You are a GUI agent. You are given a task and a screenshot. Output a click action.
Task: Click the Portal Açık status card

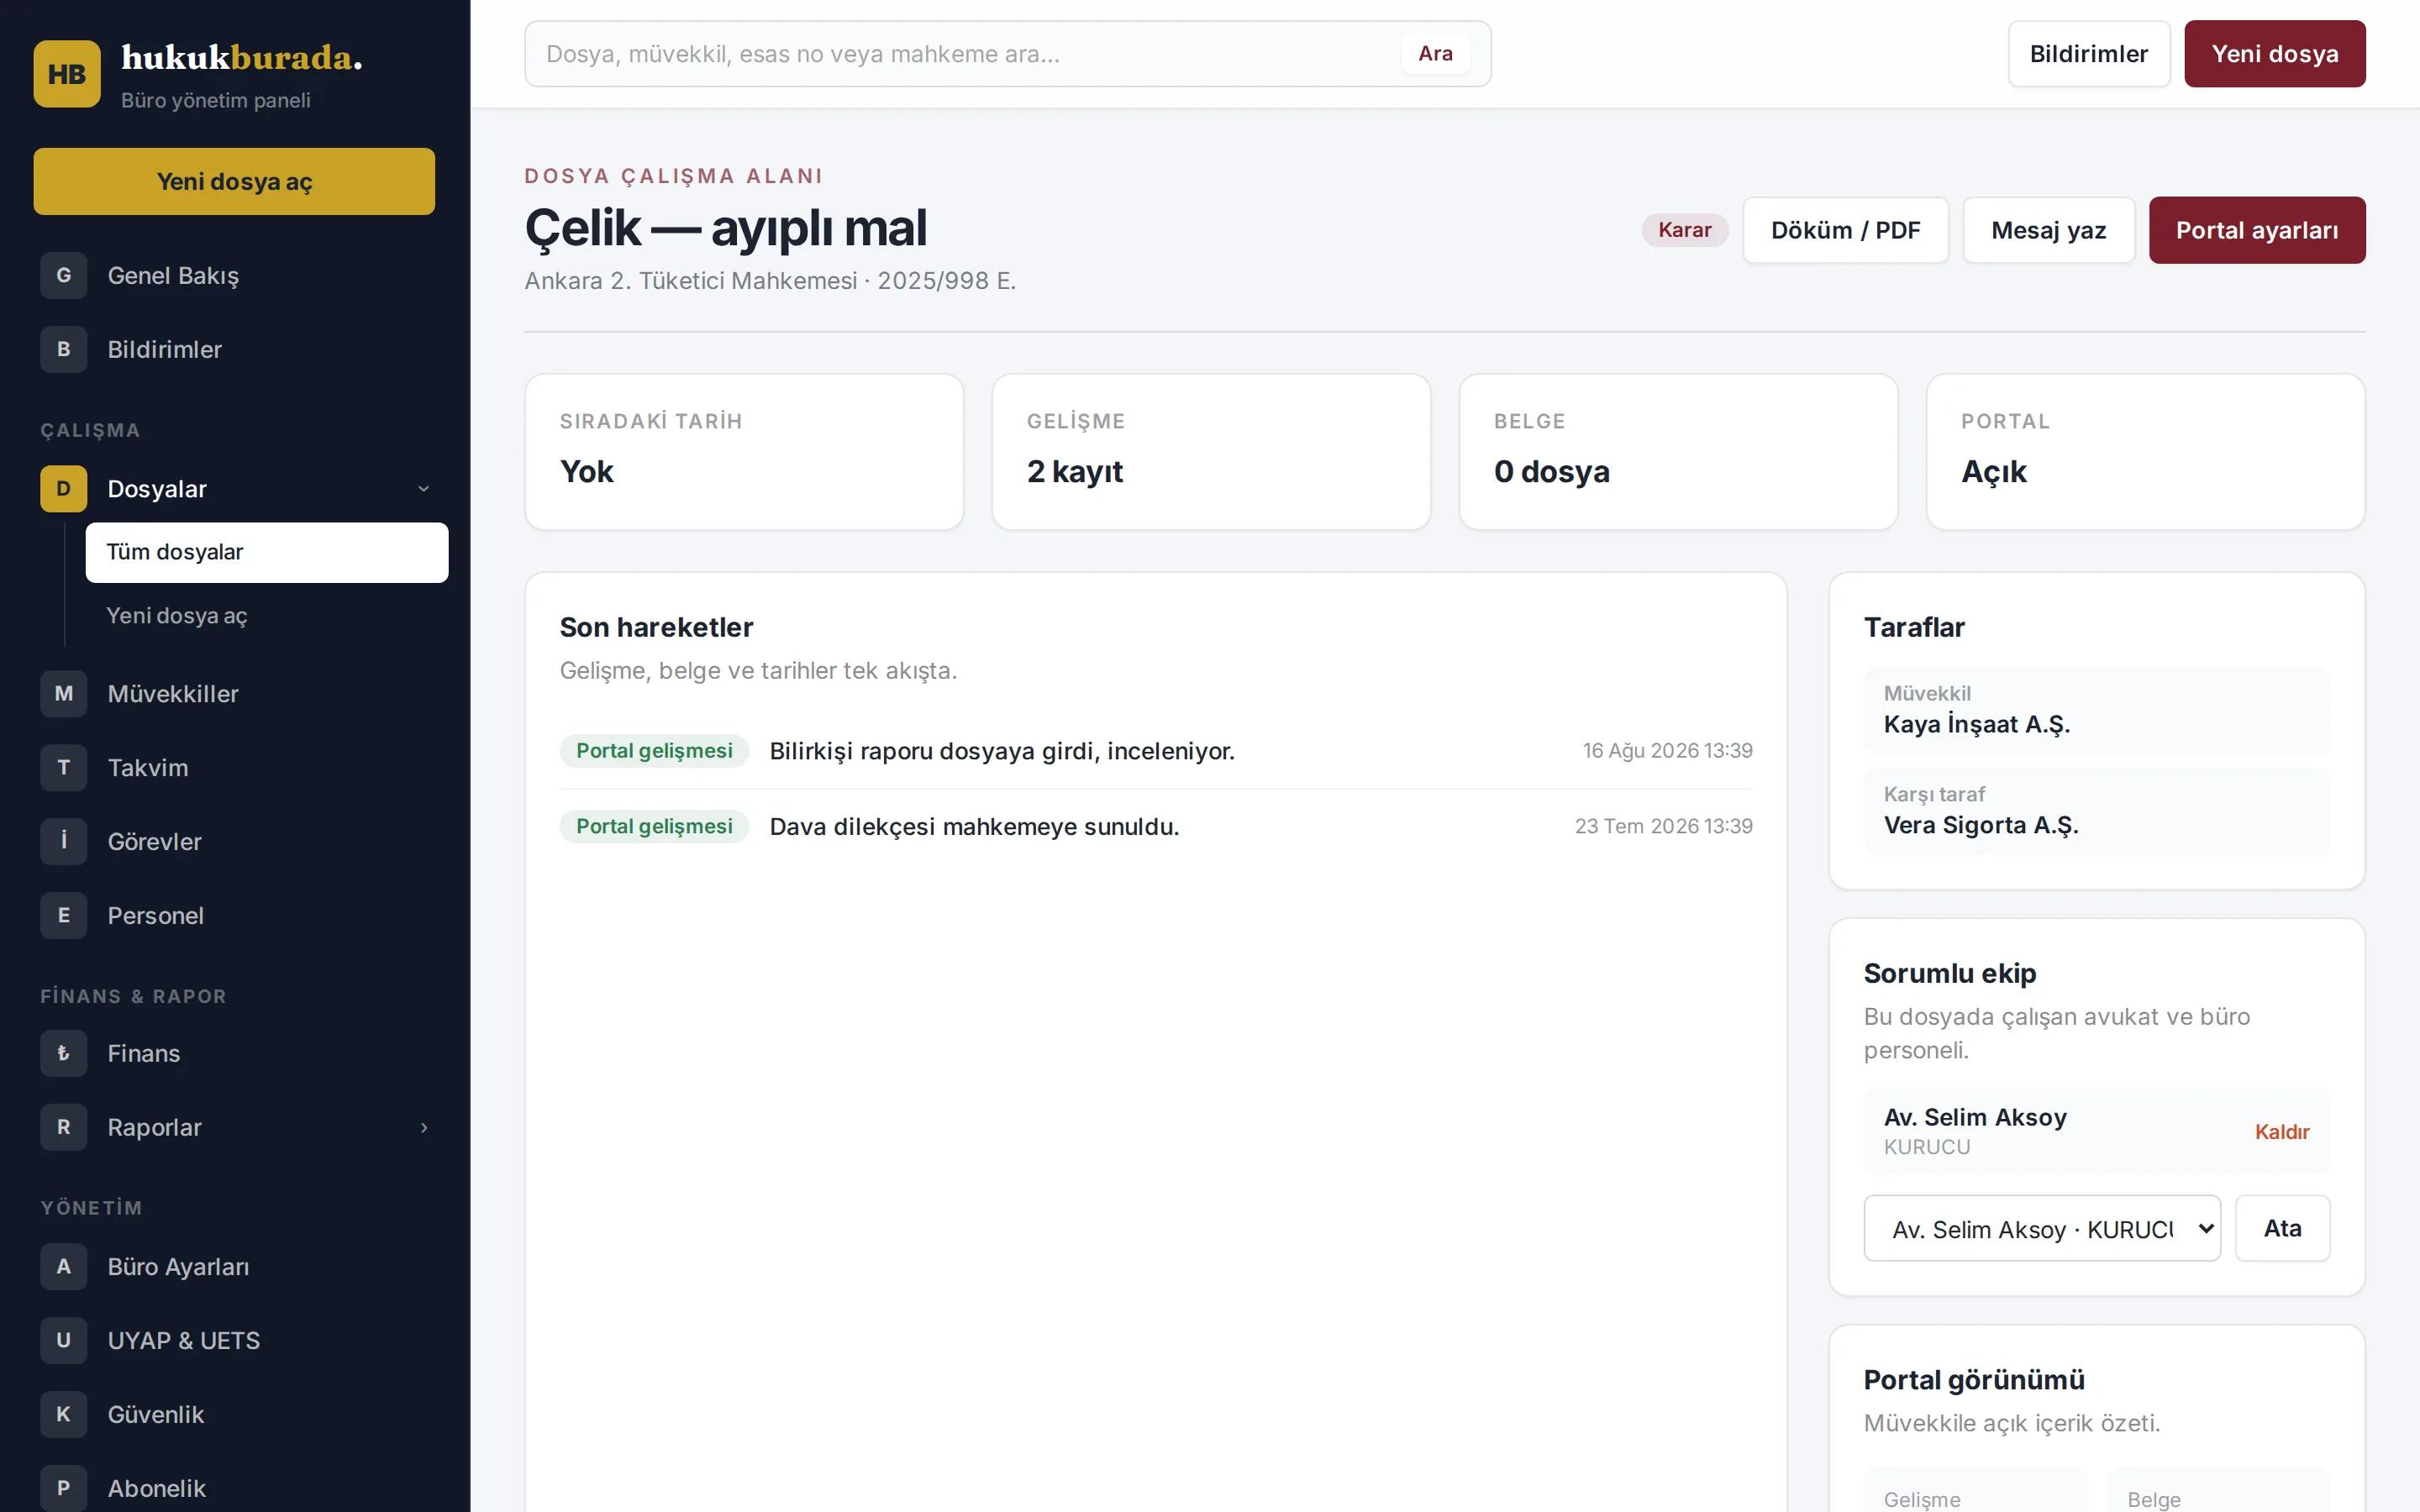2145,452
